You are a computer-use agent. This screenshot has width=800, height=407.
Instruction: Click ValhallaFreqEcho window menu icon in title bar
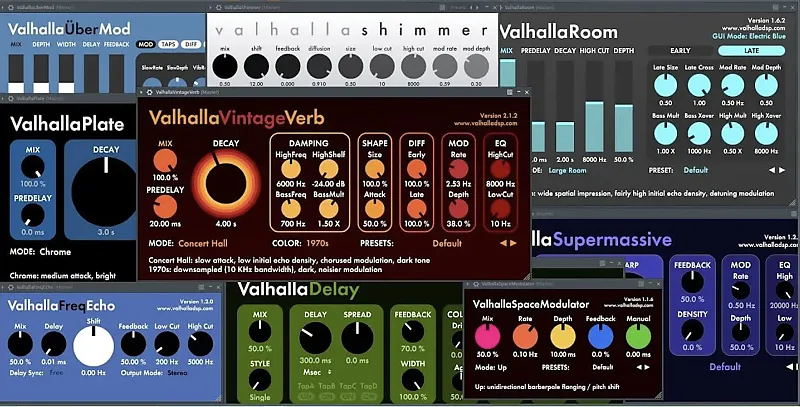tap(202, 287)
